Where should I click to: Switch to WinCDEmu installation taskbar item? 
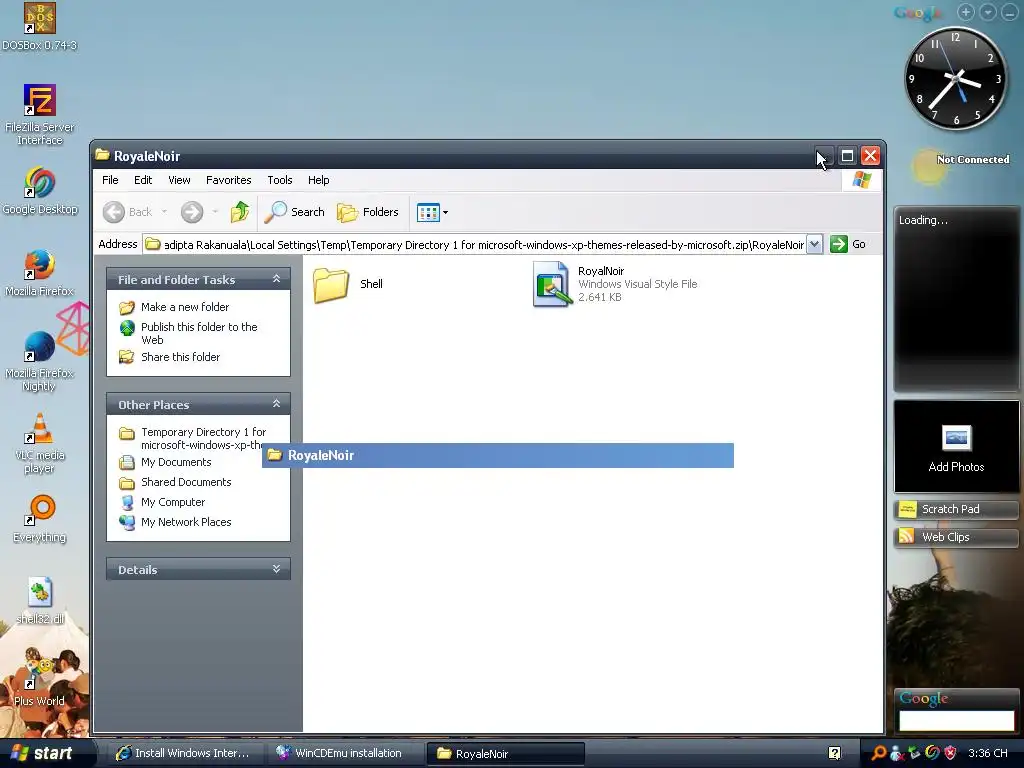click(344, 753)
